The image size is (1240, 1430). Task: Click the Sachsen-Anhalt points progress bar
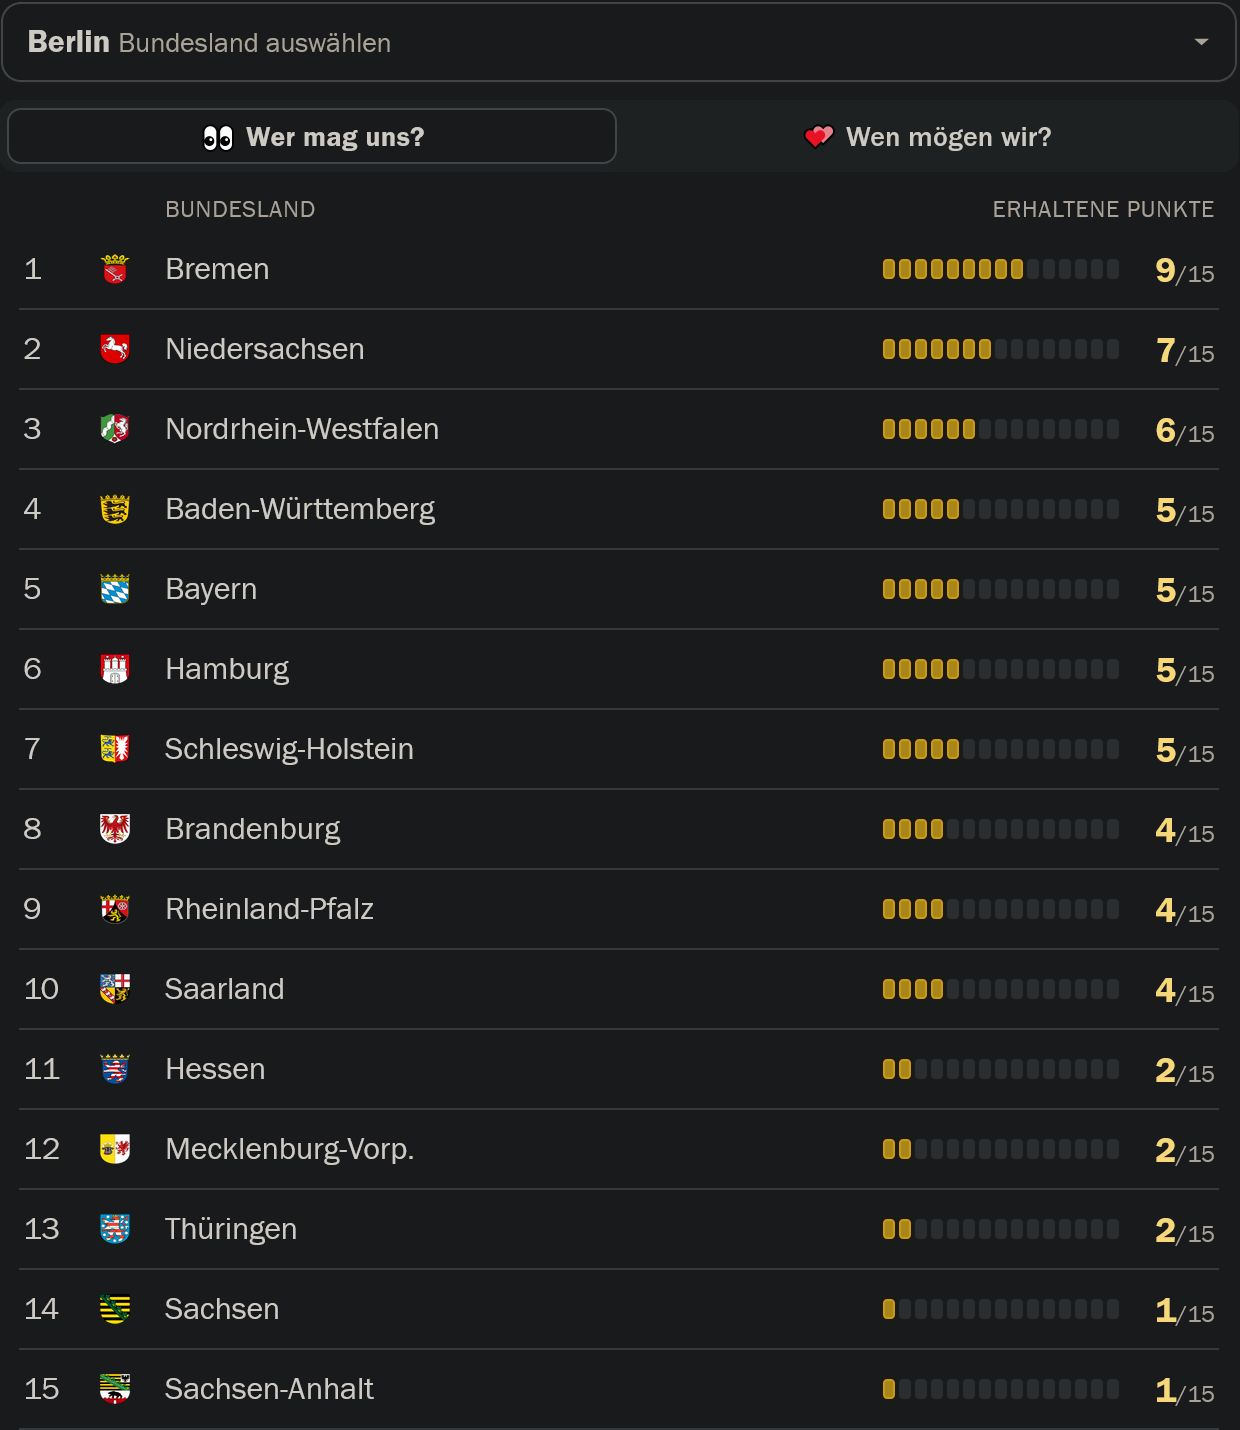(x=1000, y=1389)
